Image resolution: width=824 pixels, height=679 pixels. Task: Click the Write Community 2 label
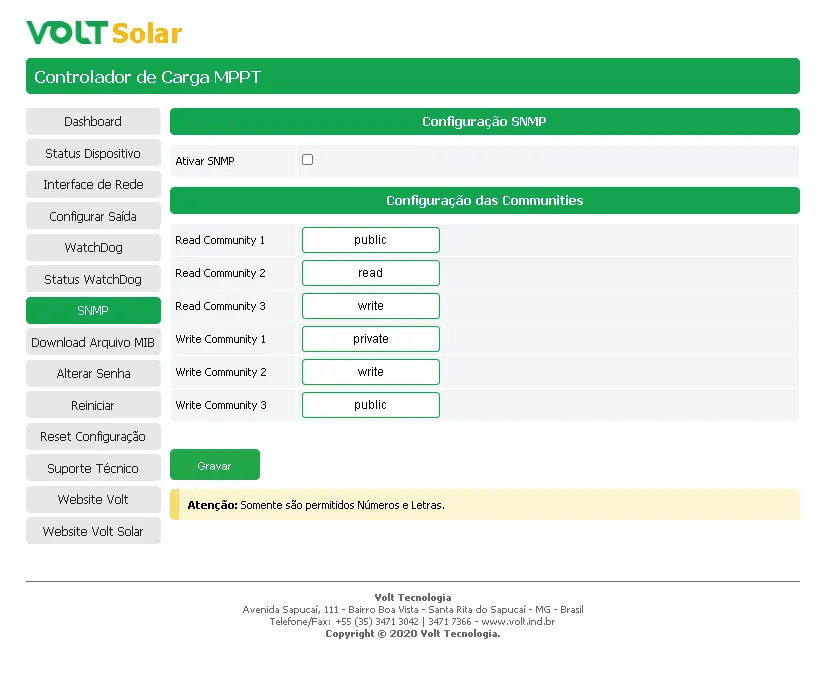[221, 372]
